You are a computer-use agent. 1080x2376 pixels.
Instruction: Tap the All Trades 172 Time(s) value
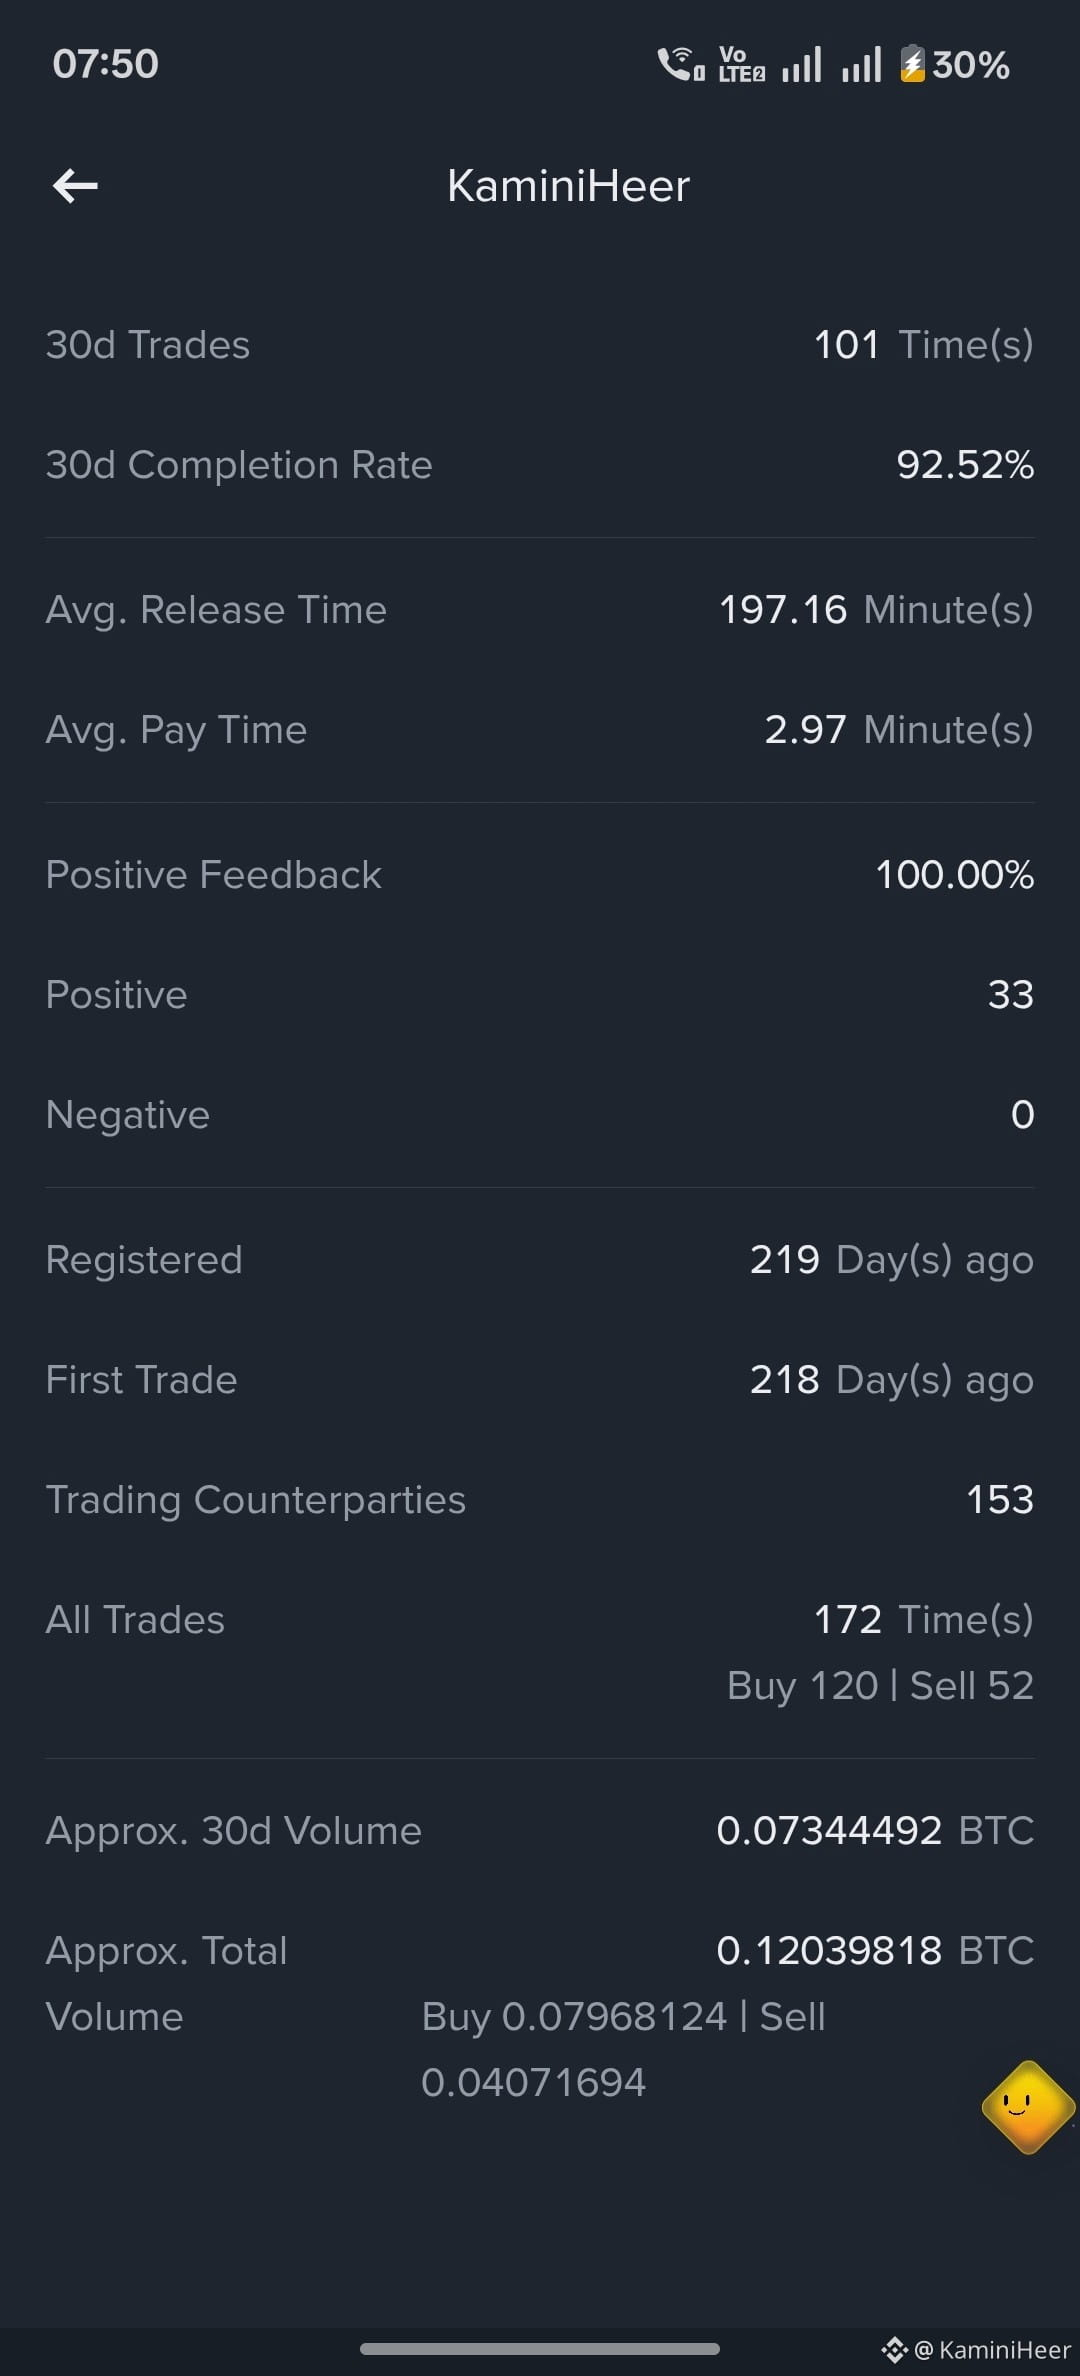tap(923, 1620)
